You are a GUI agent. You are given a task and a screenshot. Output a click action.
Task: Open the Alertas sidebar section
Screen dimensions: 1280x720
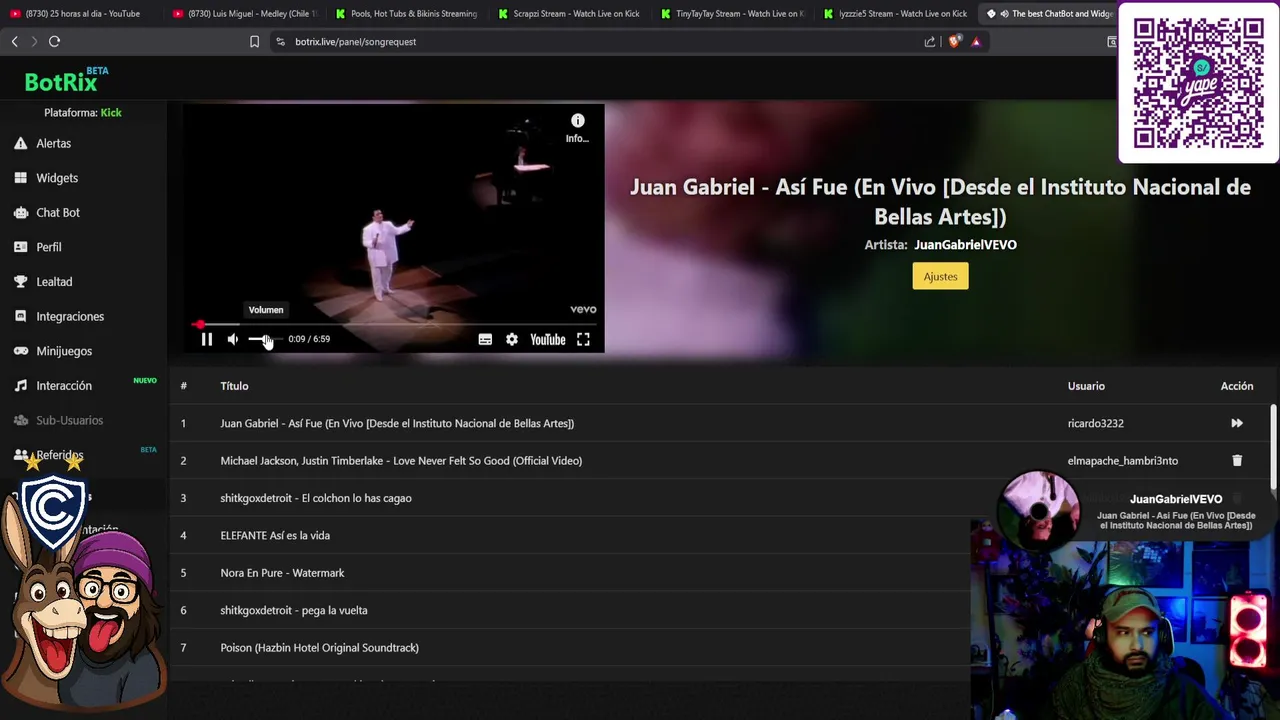tap(53, 143)
